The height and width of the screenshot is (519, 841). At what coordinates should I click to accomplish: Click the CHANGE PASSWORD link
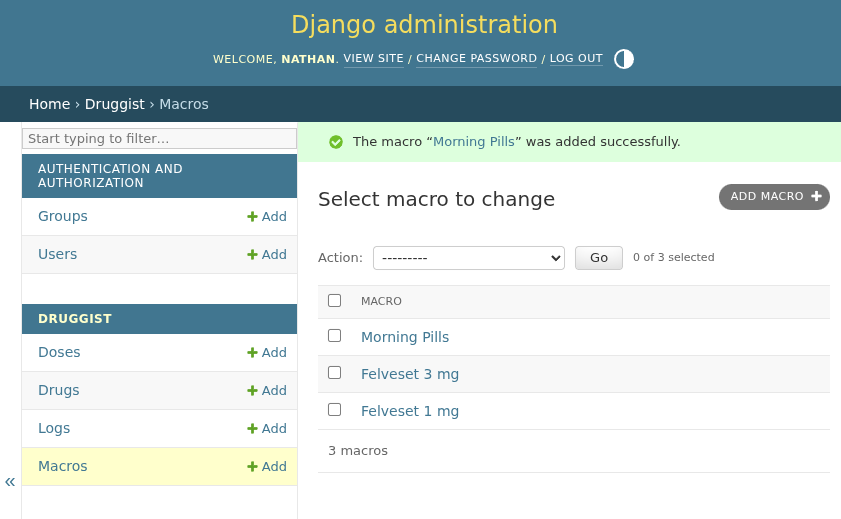(x=476, y=58)
